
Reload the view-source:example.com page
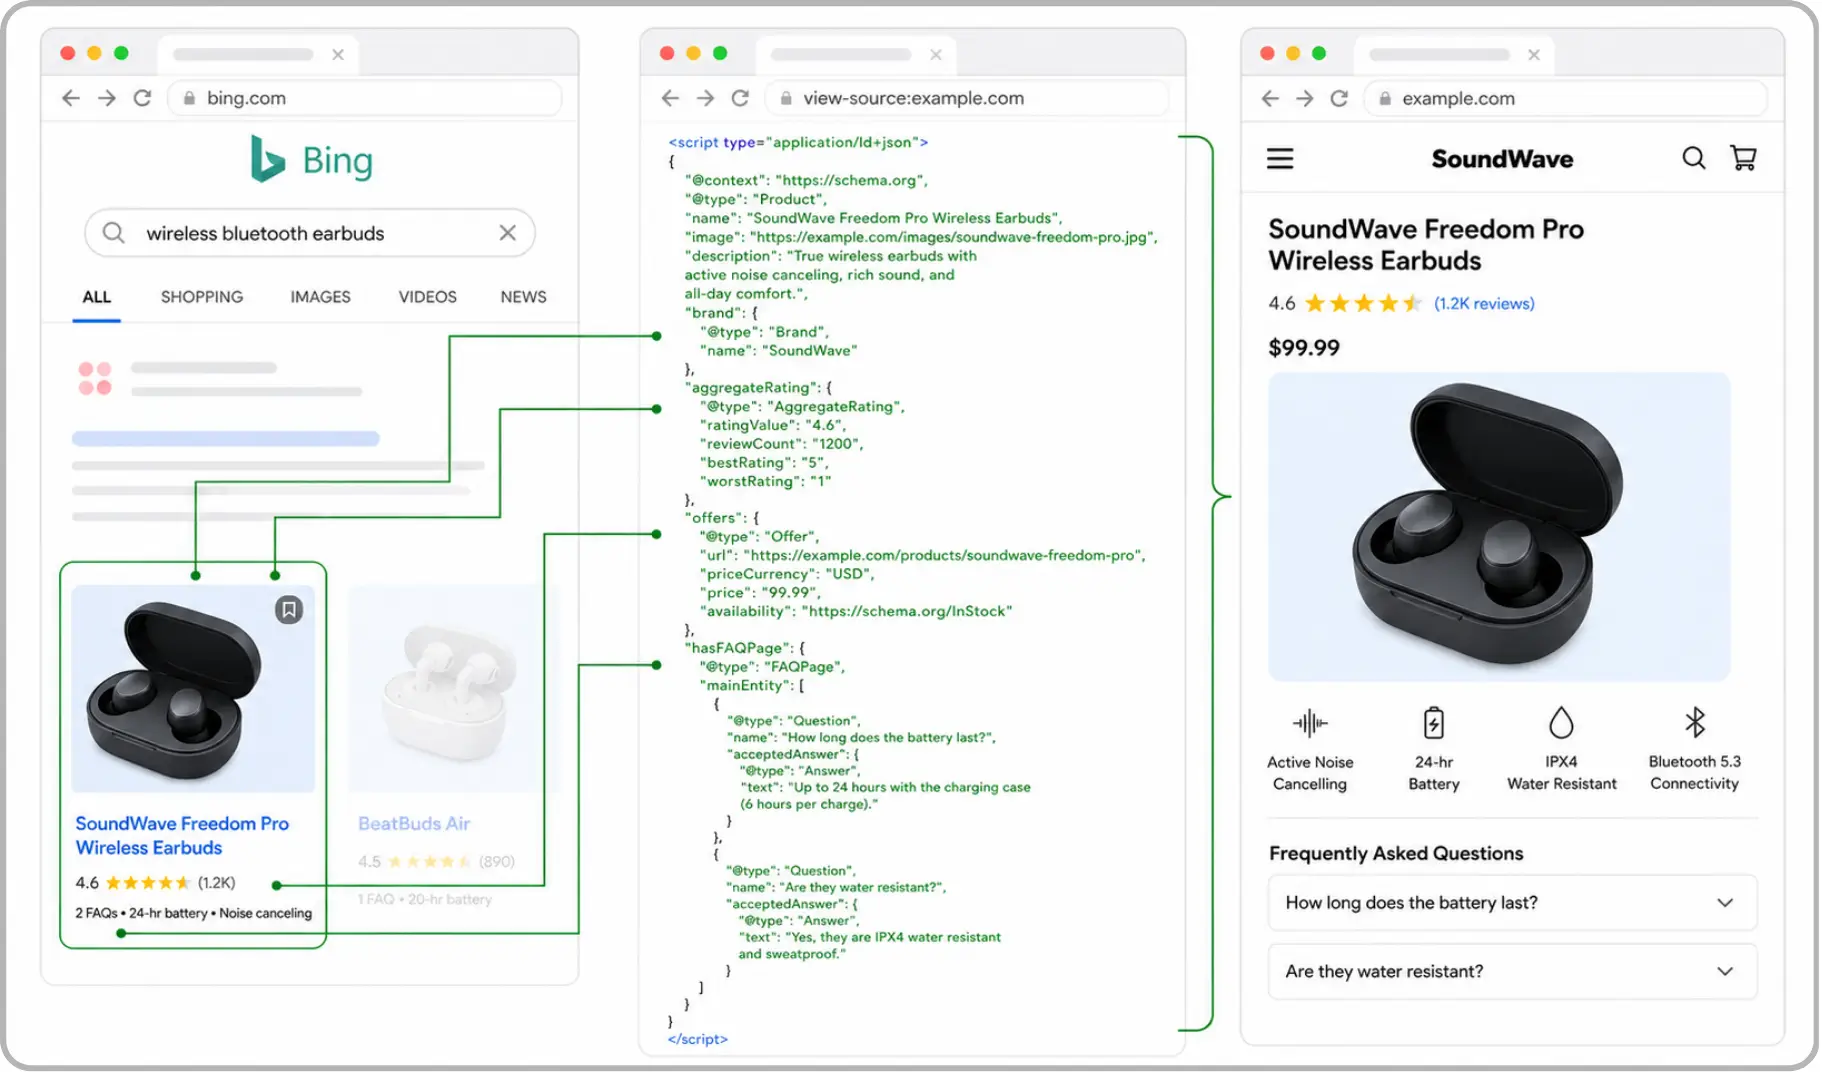tap(740, 98)
